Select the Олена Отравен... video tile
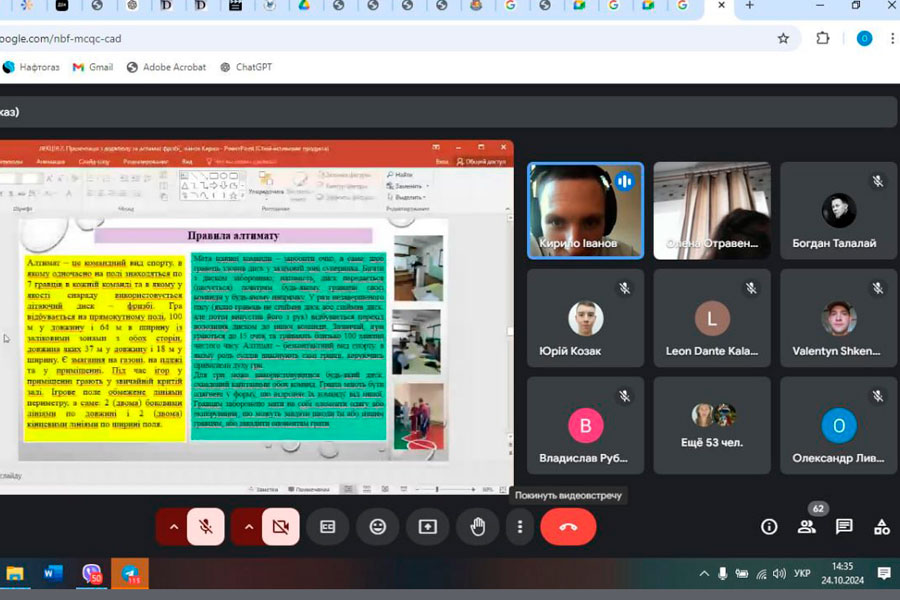Image resolution: width=900 pixels, height=600 pixels. click(712, 211)
